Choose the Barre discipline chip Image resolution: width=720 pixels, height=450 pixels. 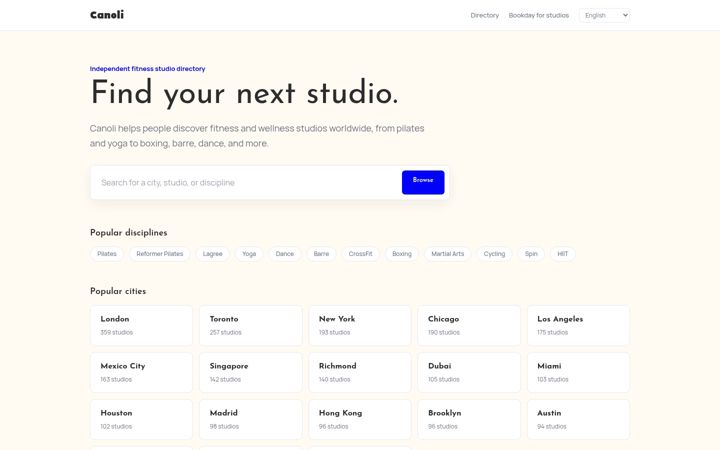(x=321, y=254)
